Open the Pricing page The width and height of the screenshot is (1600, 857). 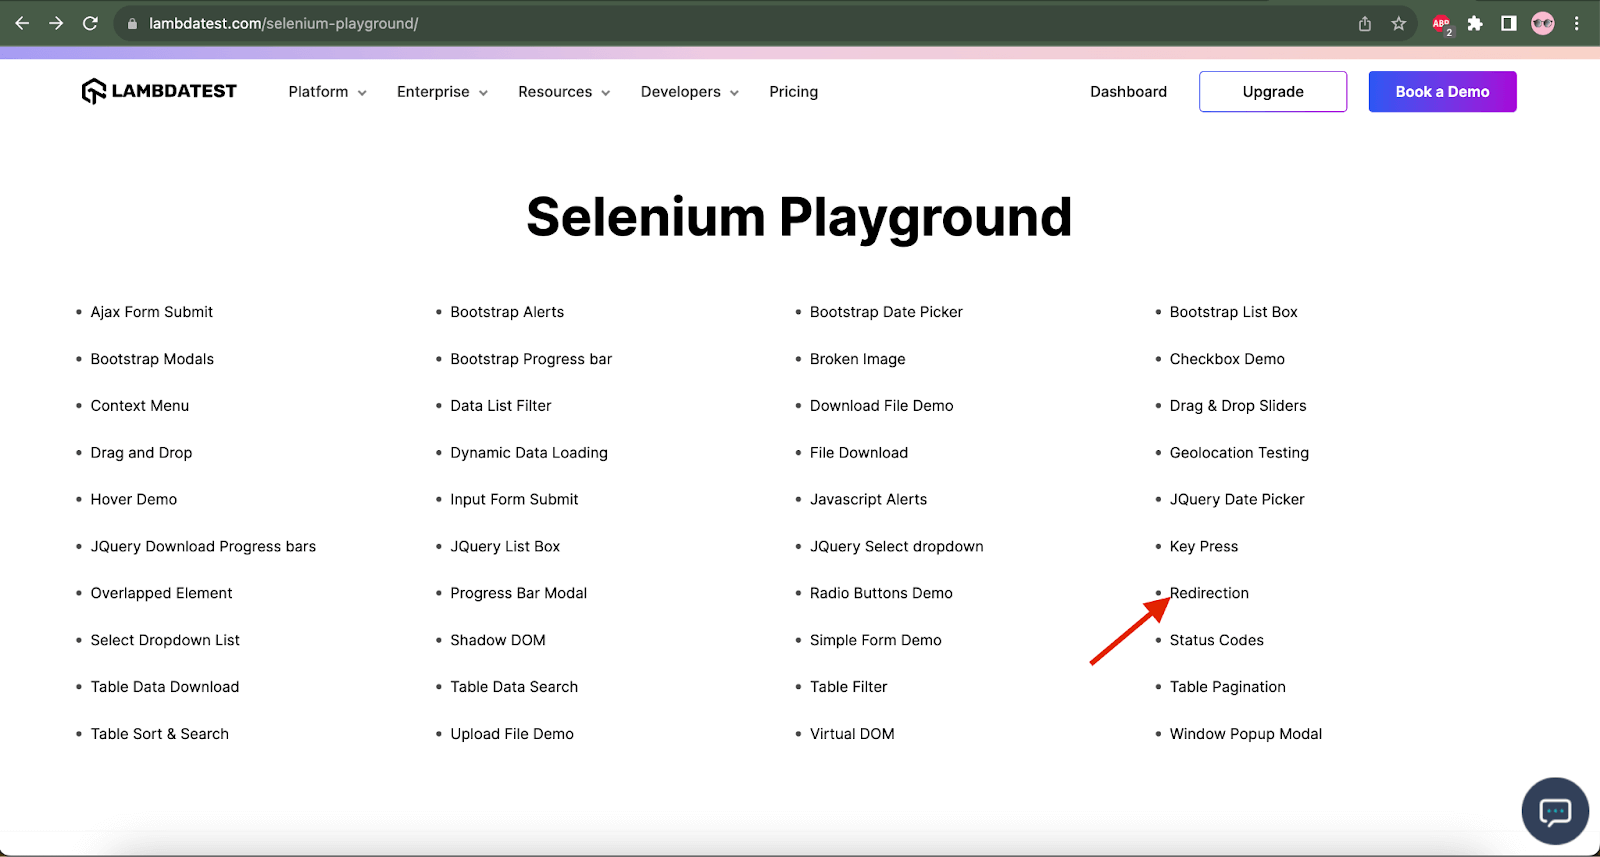point(794,92)
